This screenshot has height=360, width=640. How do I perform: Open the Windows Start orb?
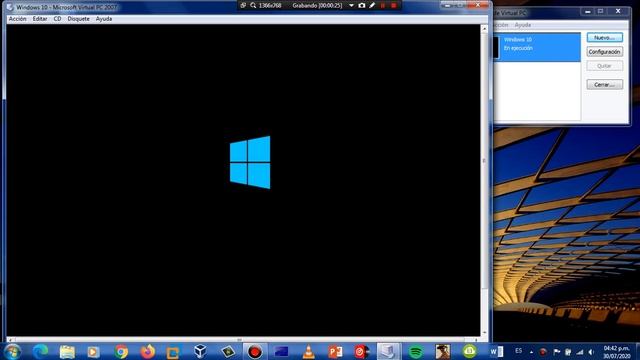(12, 351)
